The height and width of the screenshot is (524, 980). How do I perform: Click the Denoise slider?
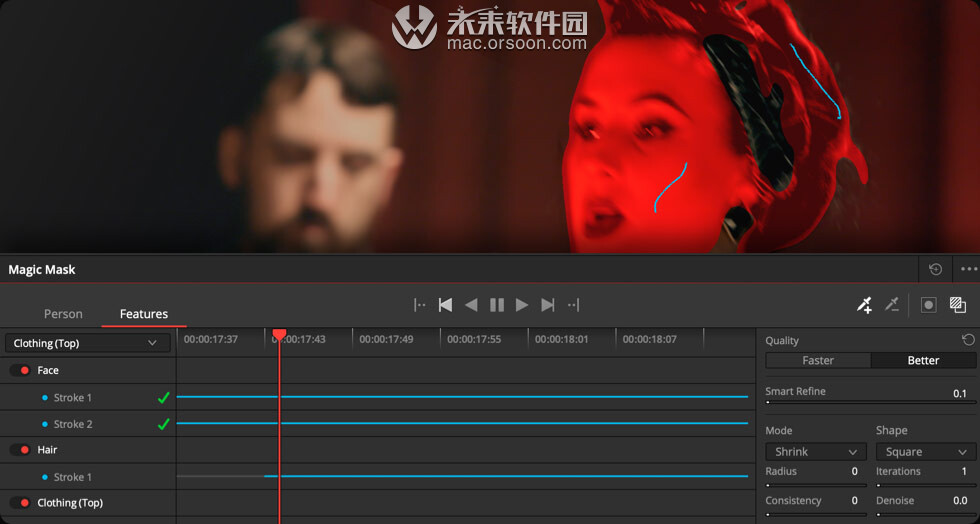click(926, 515)
